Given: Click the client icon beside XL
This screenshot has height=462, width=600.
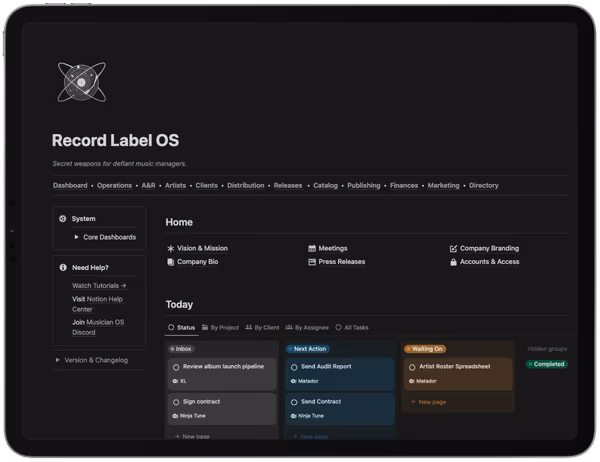Looking at the screenshot, I should (175, 381).
